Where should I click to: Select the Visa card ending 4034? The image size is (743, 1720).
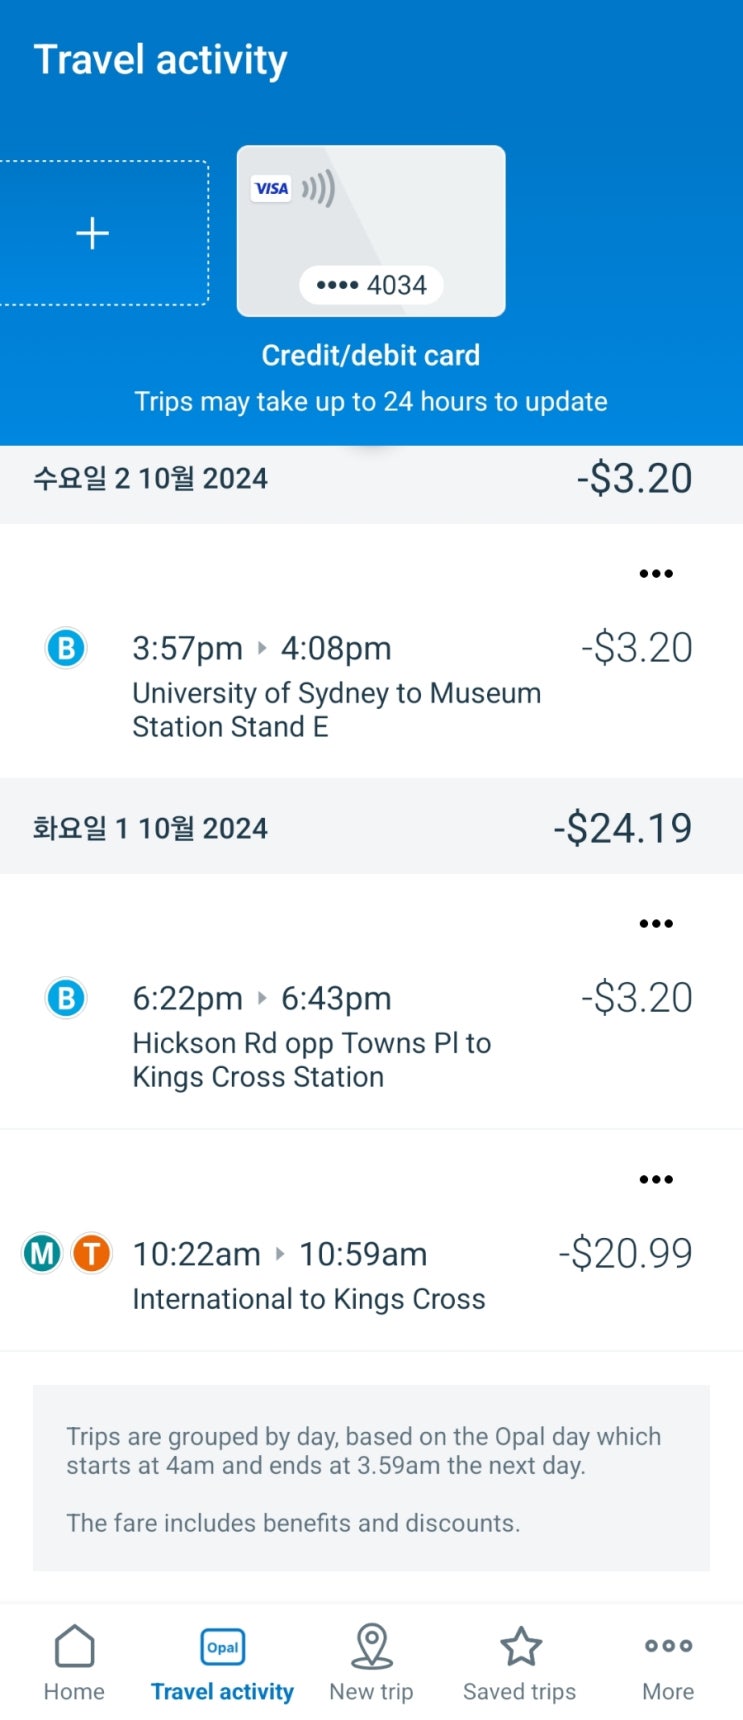coord(371,231)
